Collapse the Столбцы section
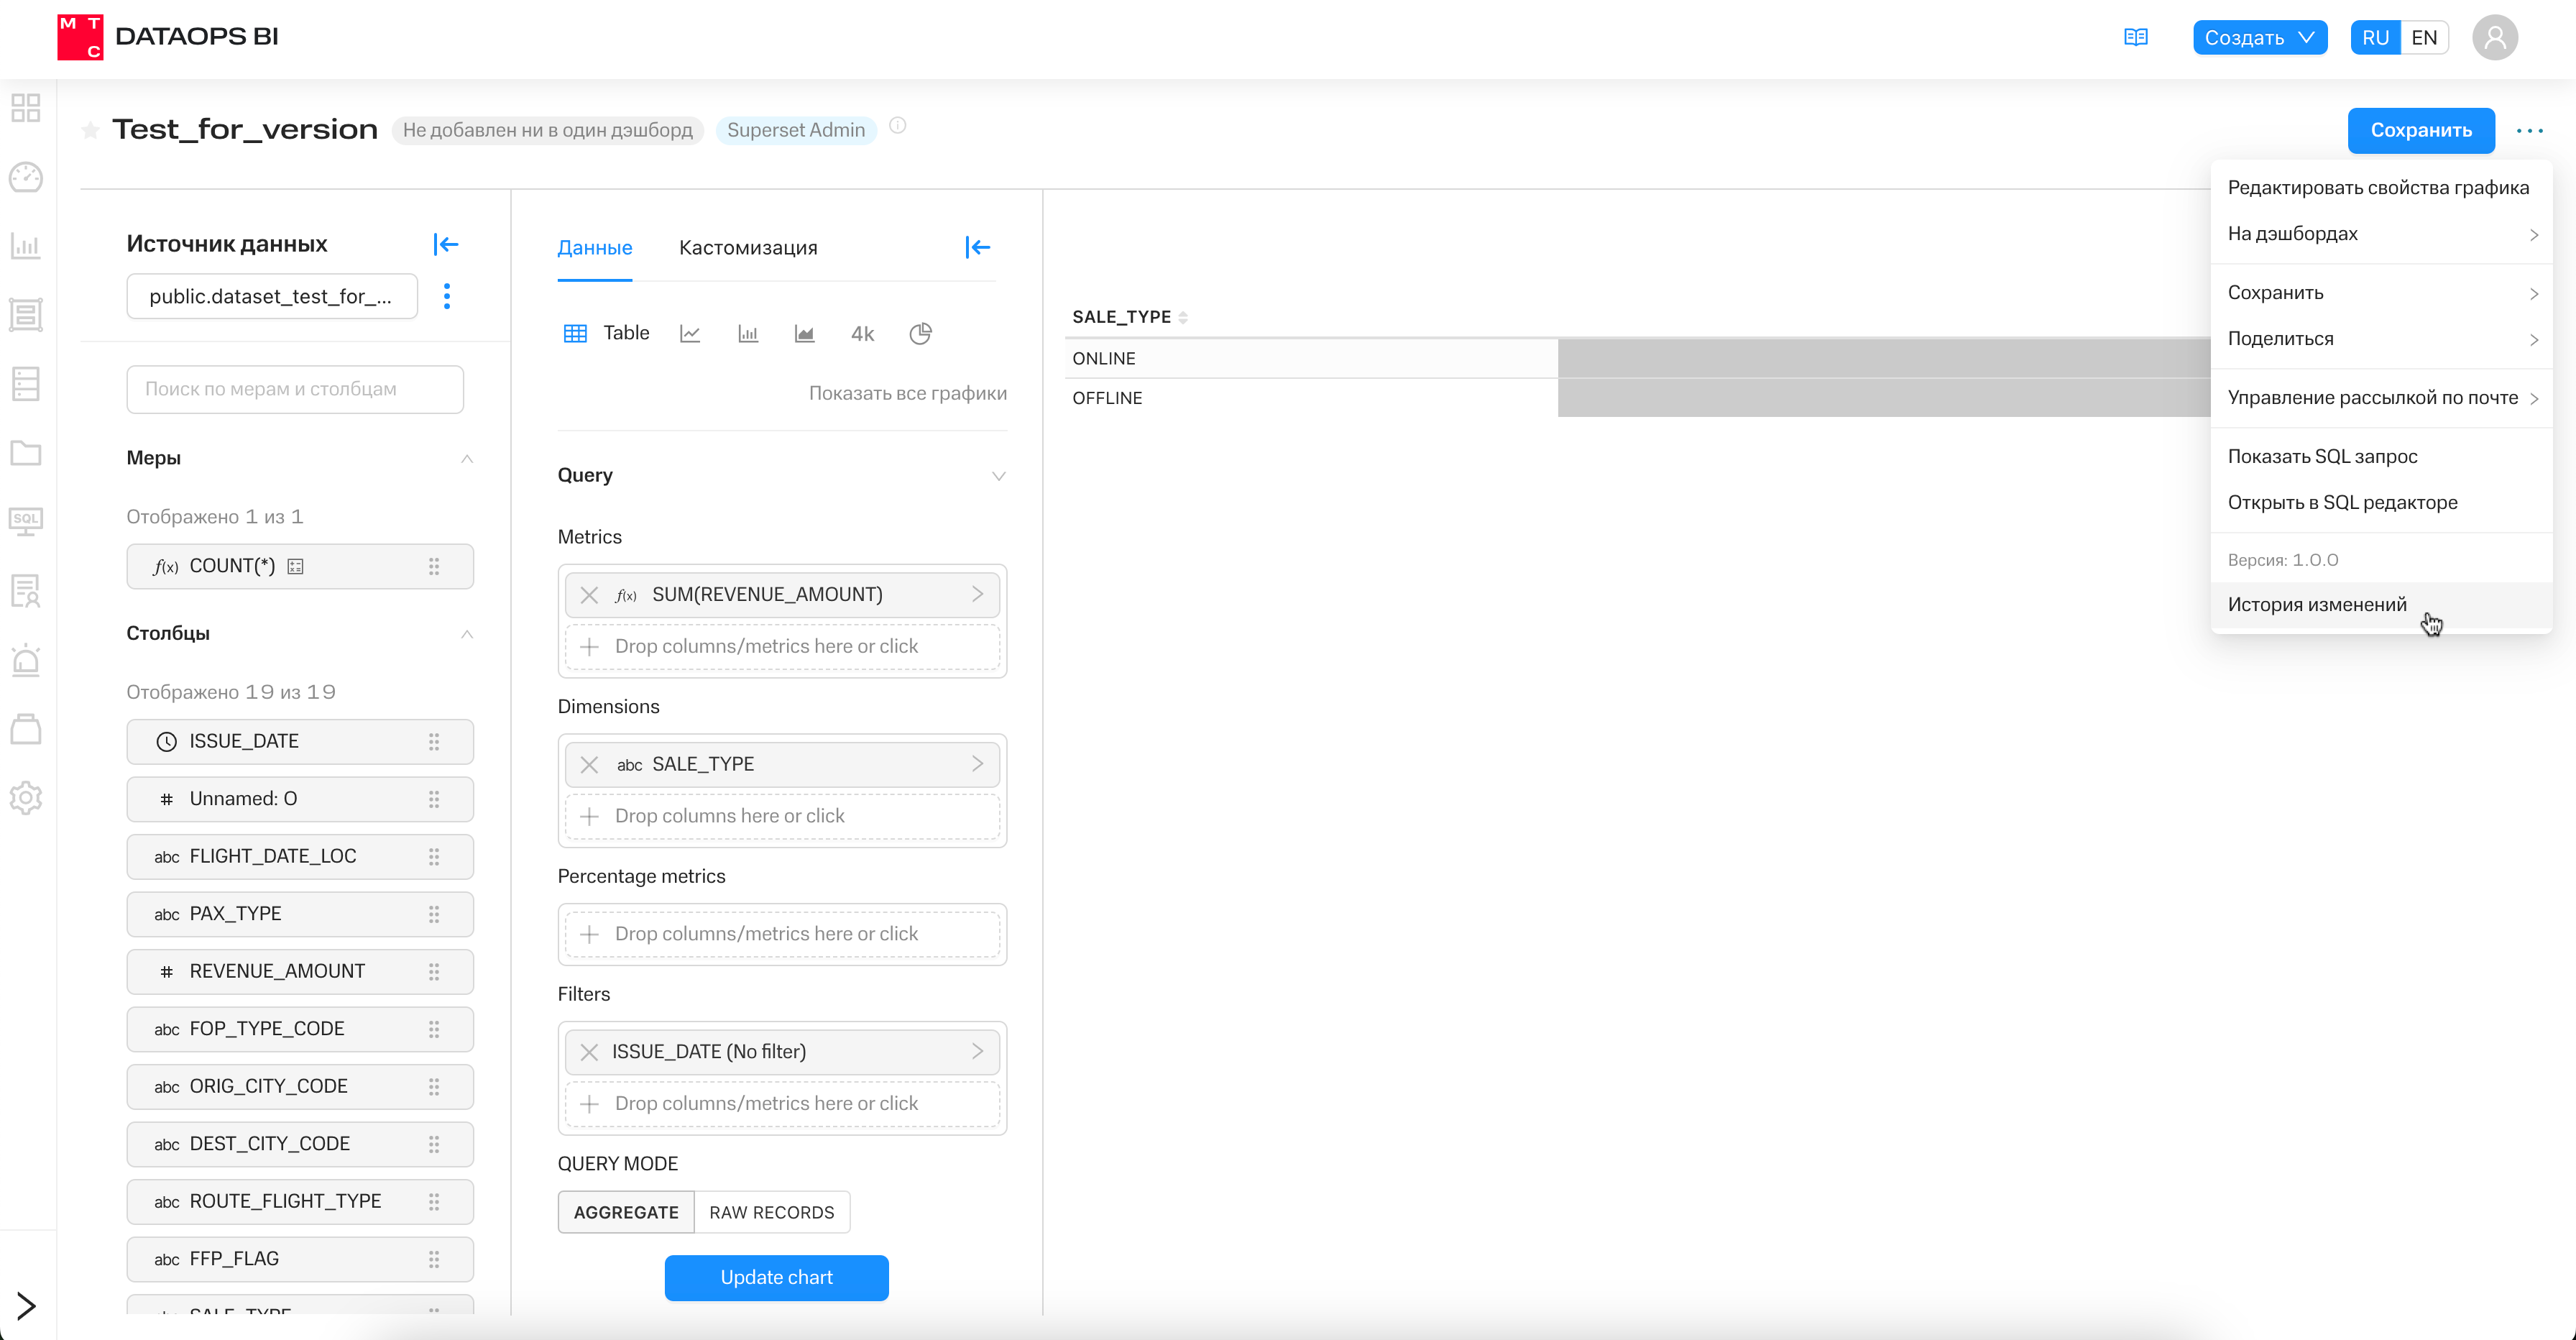 click(x=466, y=634)
